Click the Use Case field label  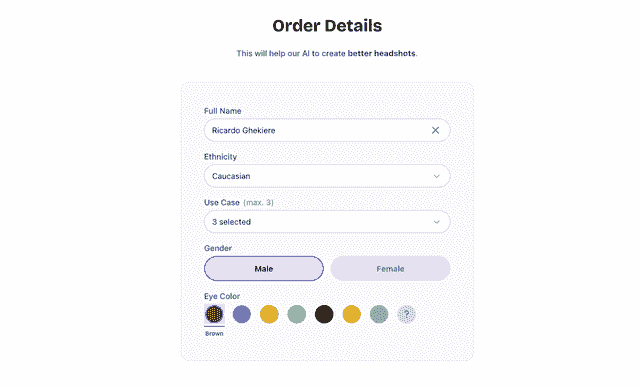click(222, 202)
